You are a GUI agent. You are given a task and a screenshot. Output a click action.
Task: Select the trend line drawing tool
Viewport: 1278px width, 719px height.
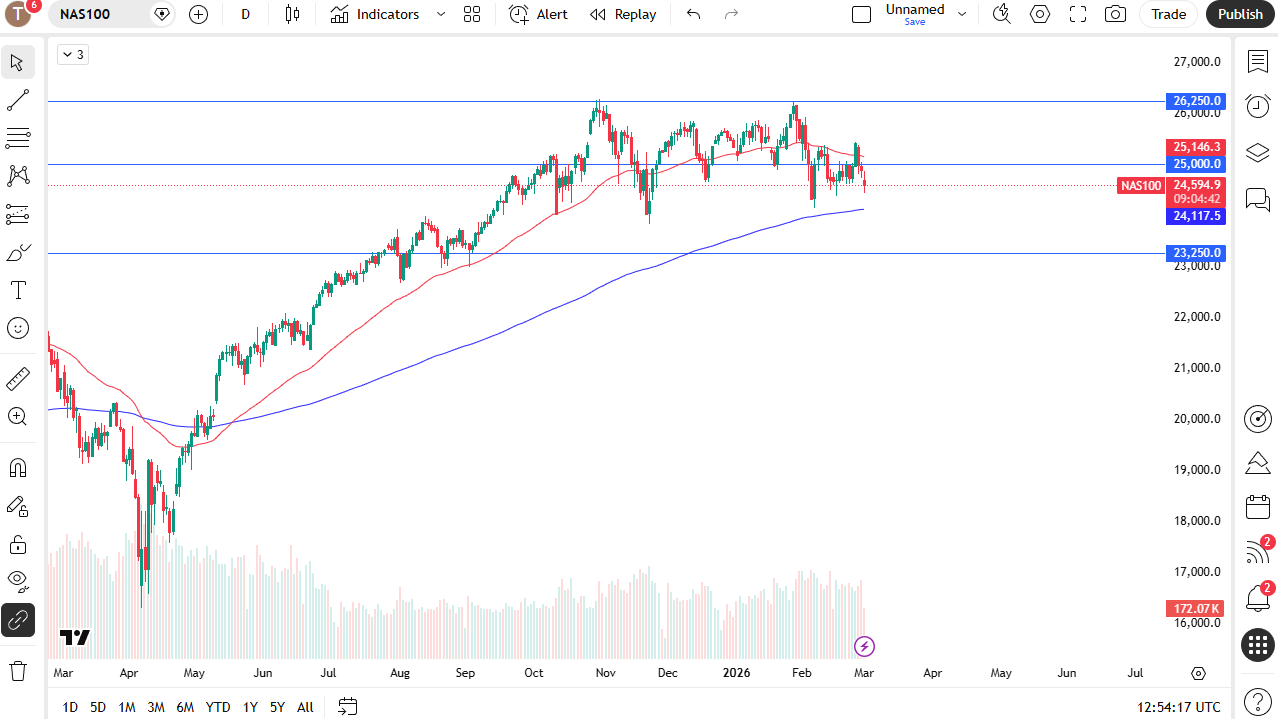pyautogui.click(x=18, y=100)
